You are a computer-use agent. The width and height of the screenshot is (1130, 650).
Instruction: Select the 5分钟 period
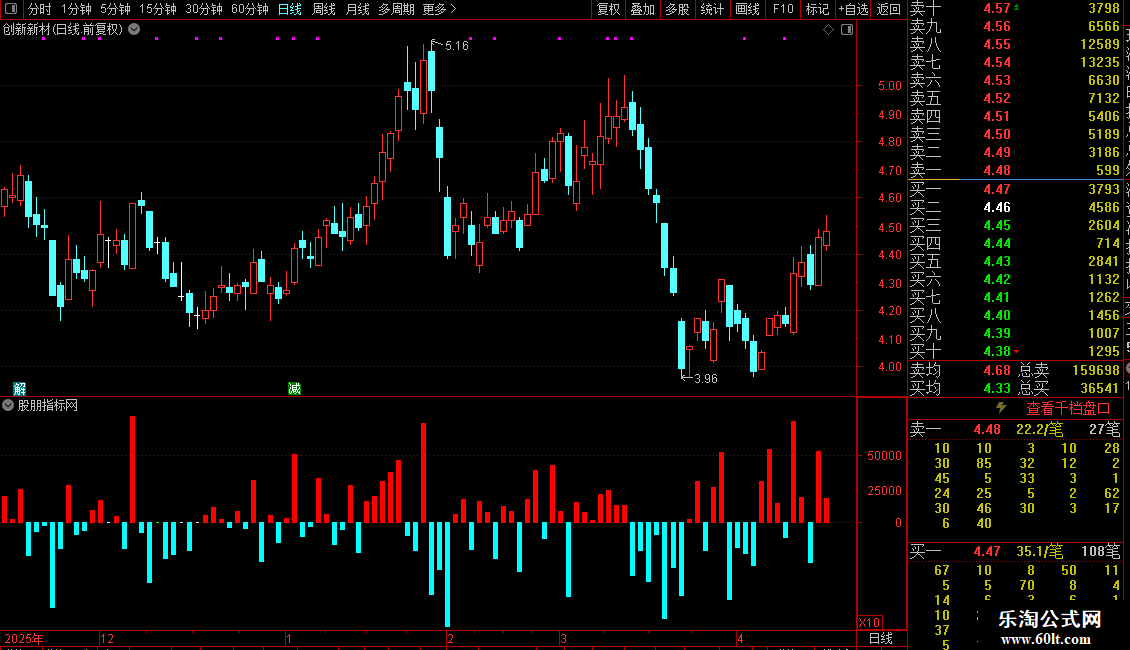[115, 9]
